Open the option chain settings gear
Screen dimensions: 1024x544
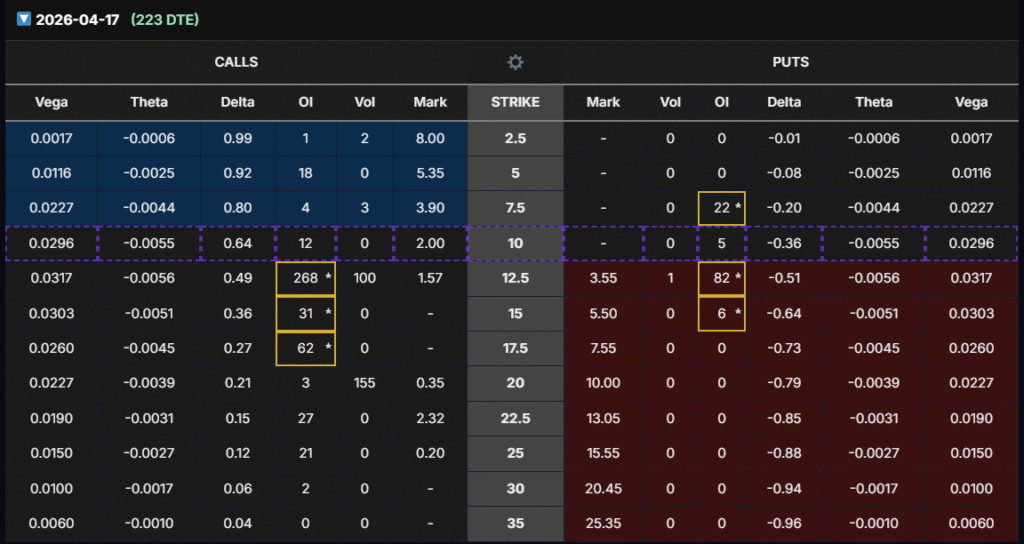click(x=515, y=62)
